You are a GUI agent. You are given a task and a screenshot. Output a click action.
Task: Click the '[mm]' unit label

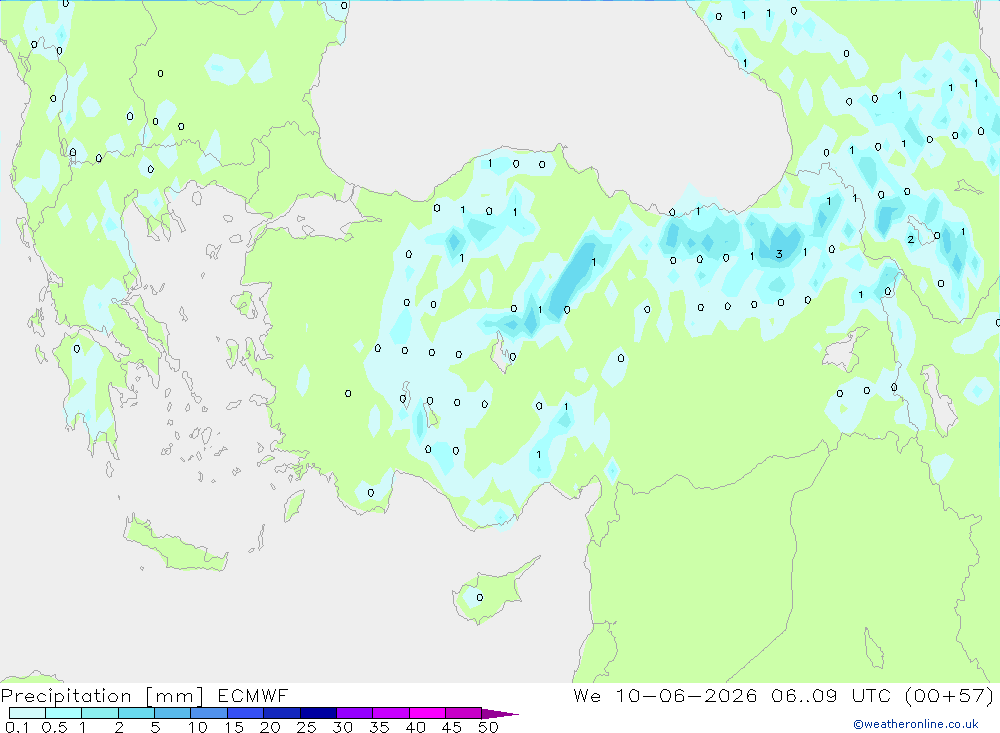pyautogui.click(x=175, y=696)
